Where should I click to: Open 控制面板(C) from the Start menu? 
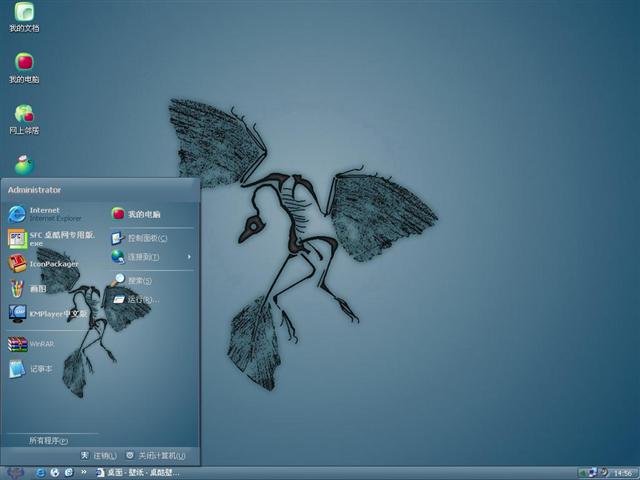[x=140, y=238]
